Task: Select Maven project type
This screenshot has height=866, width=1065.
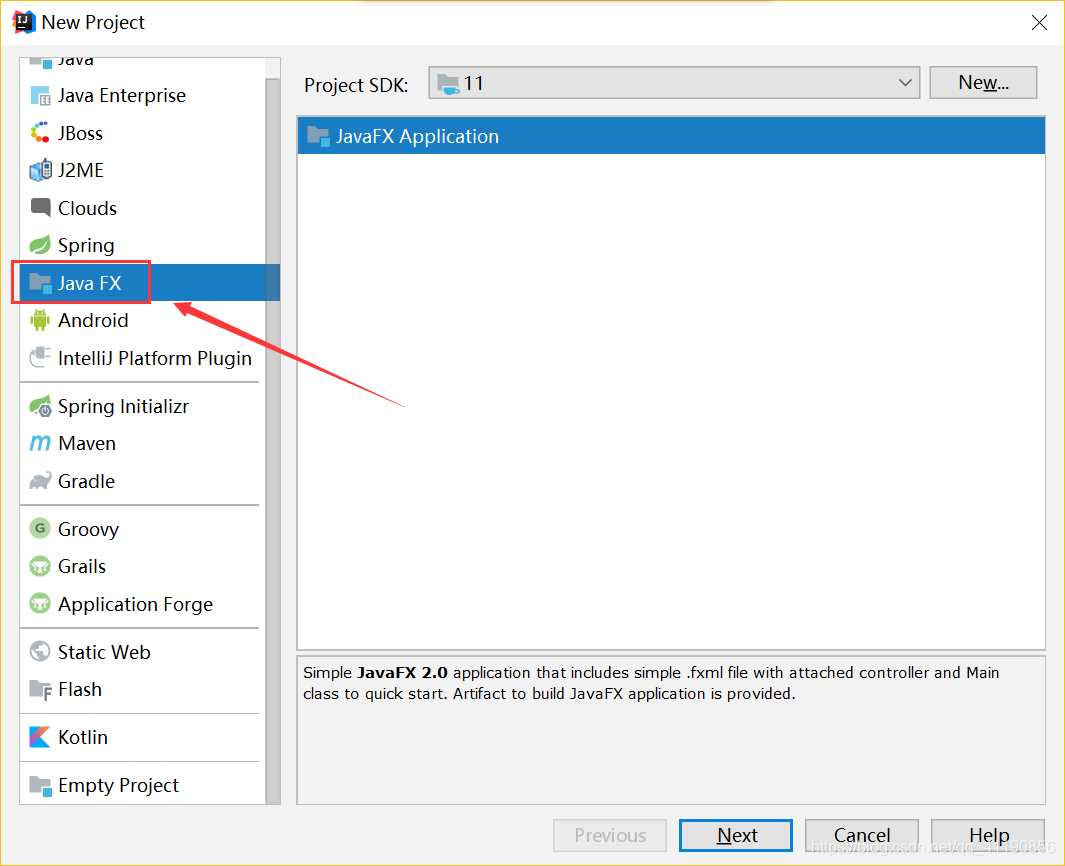Action: click(143, 444)
